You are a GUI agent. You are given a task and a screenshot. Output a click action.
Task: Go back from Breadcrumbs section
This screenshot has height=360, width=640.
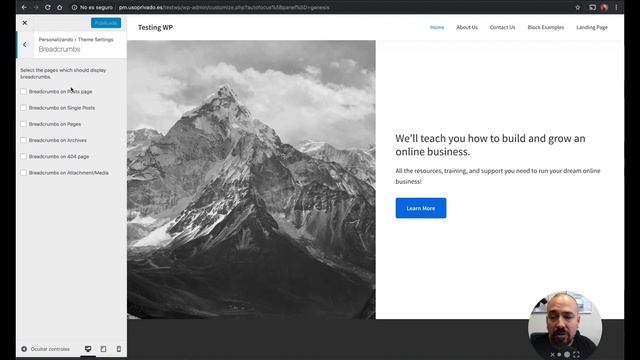pyautogui.click(x=25, y=44)
